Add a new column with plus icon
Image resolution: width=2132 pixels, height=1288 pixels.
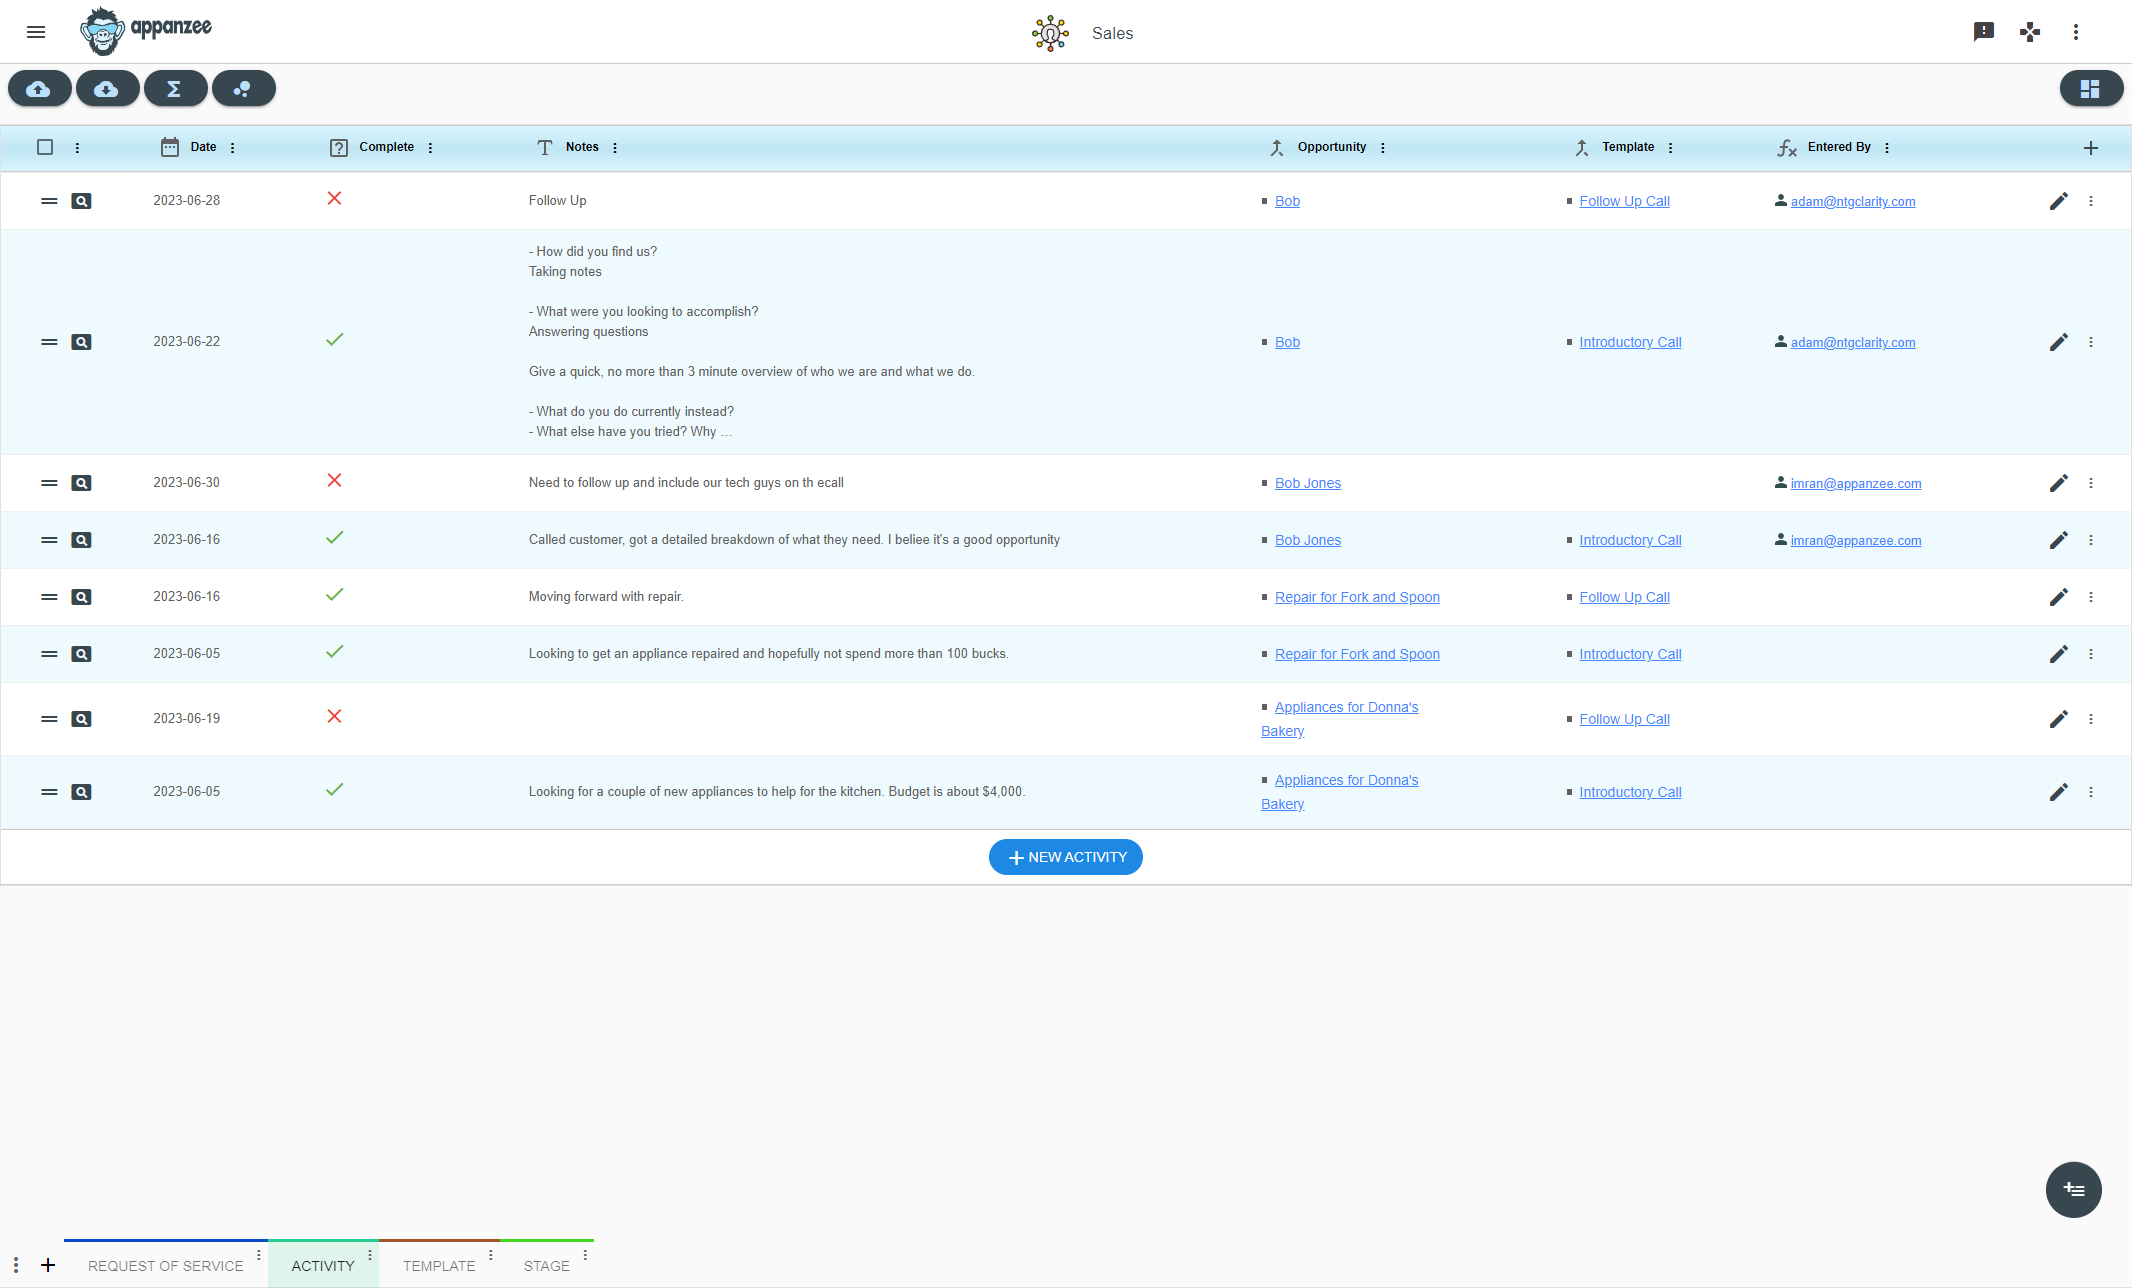(2091, 148)
